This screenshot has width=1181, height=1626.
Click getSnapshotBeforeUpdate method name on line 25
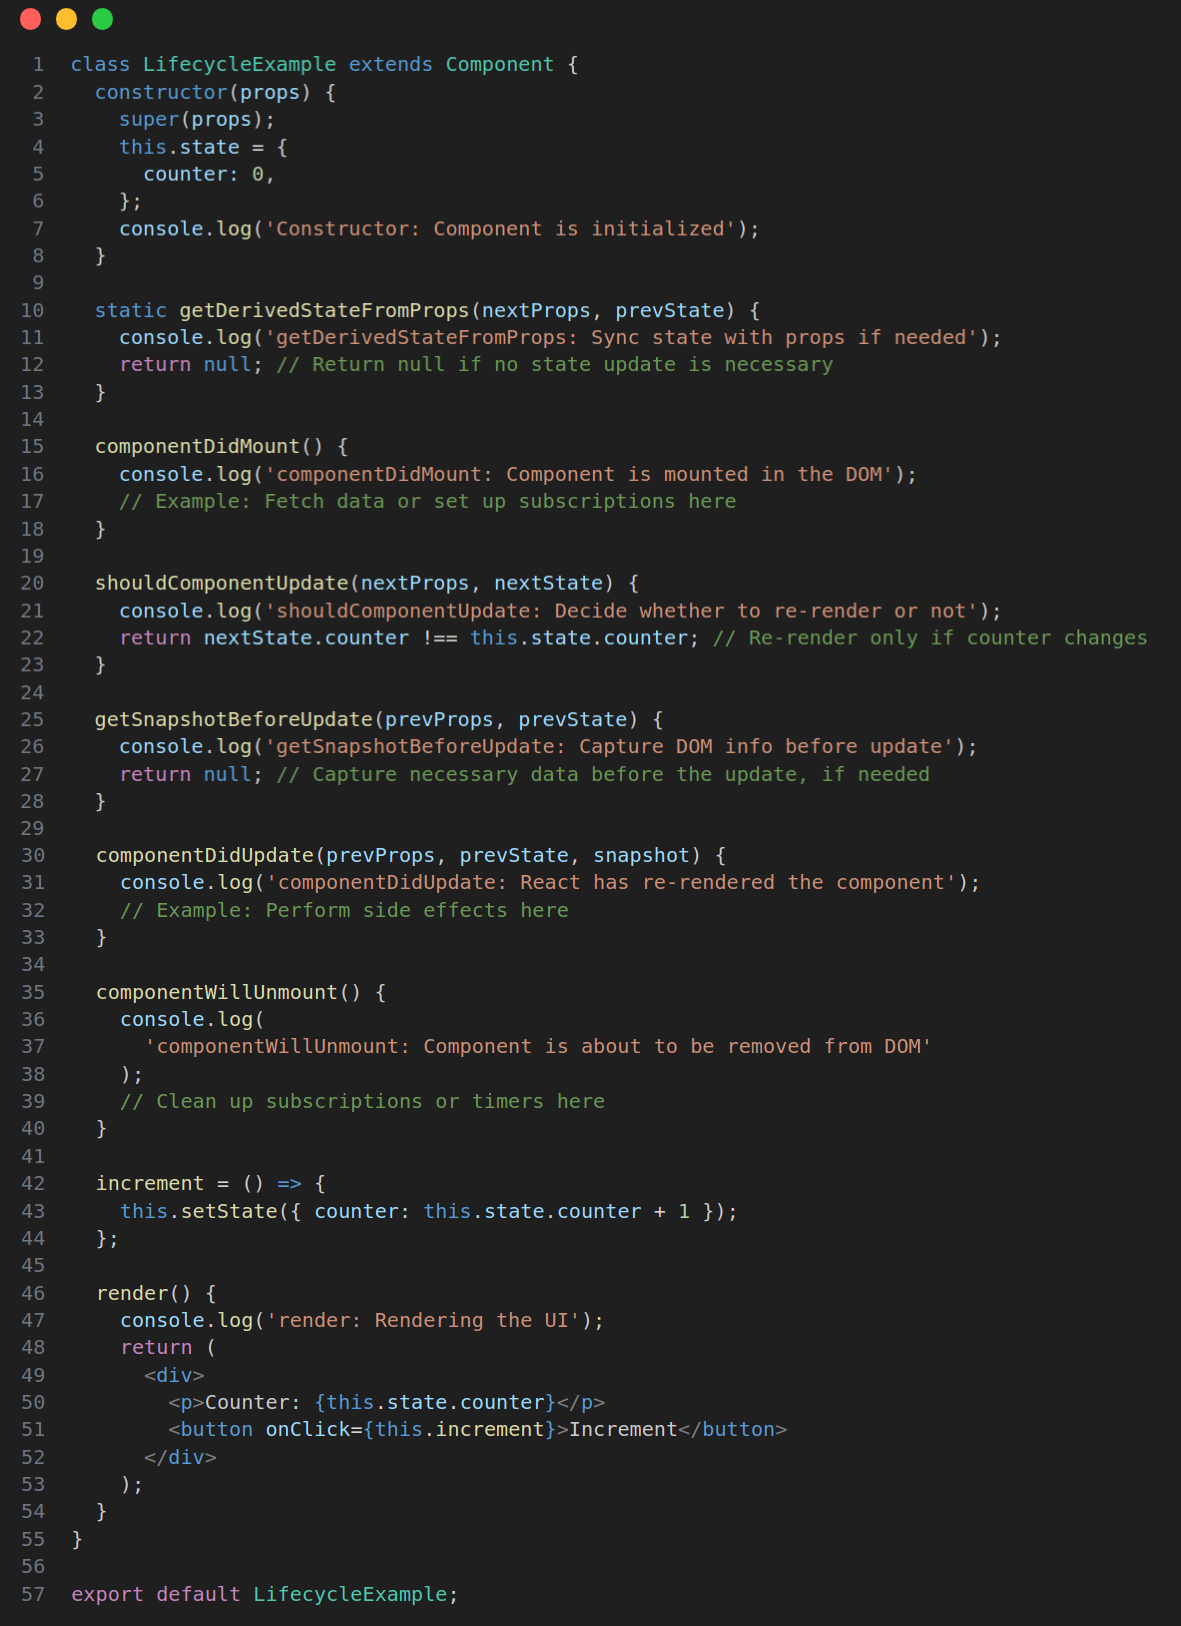pyautogui.click(x=234, y=719)
